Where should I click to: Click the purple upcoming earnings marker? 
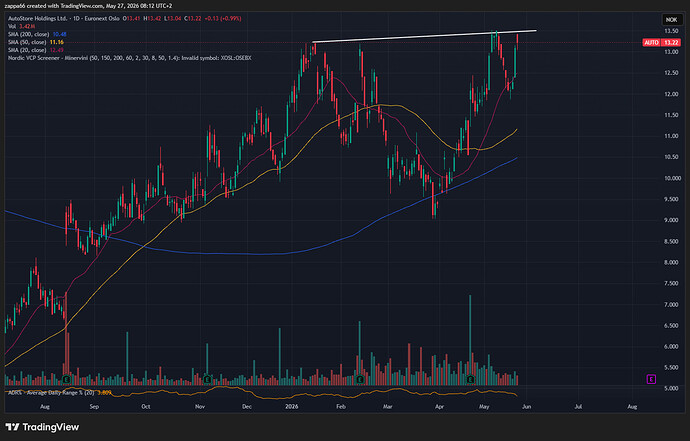[x=651, y=379]
